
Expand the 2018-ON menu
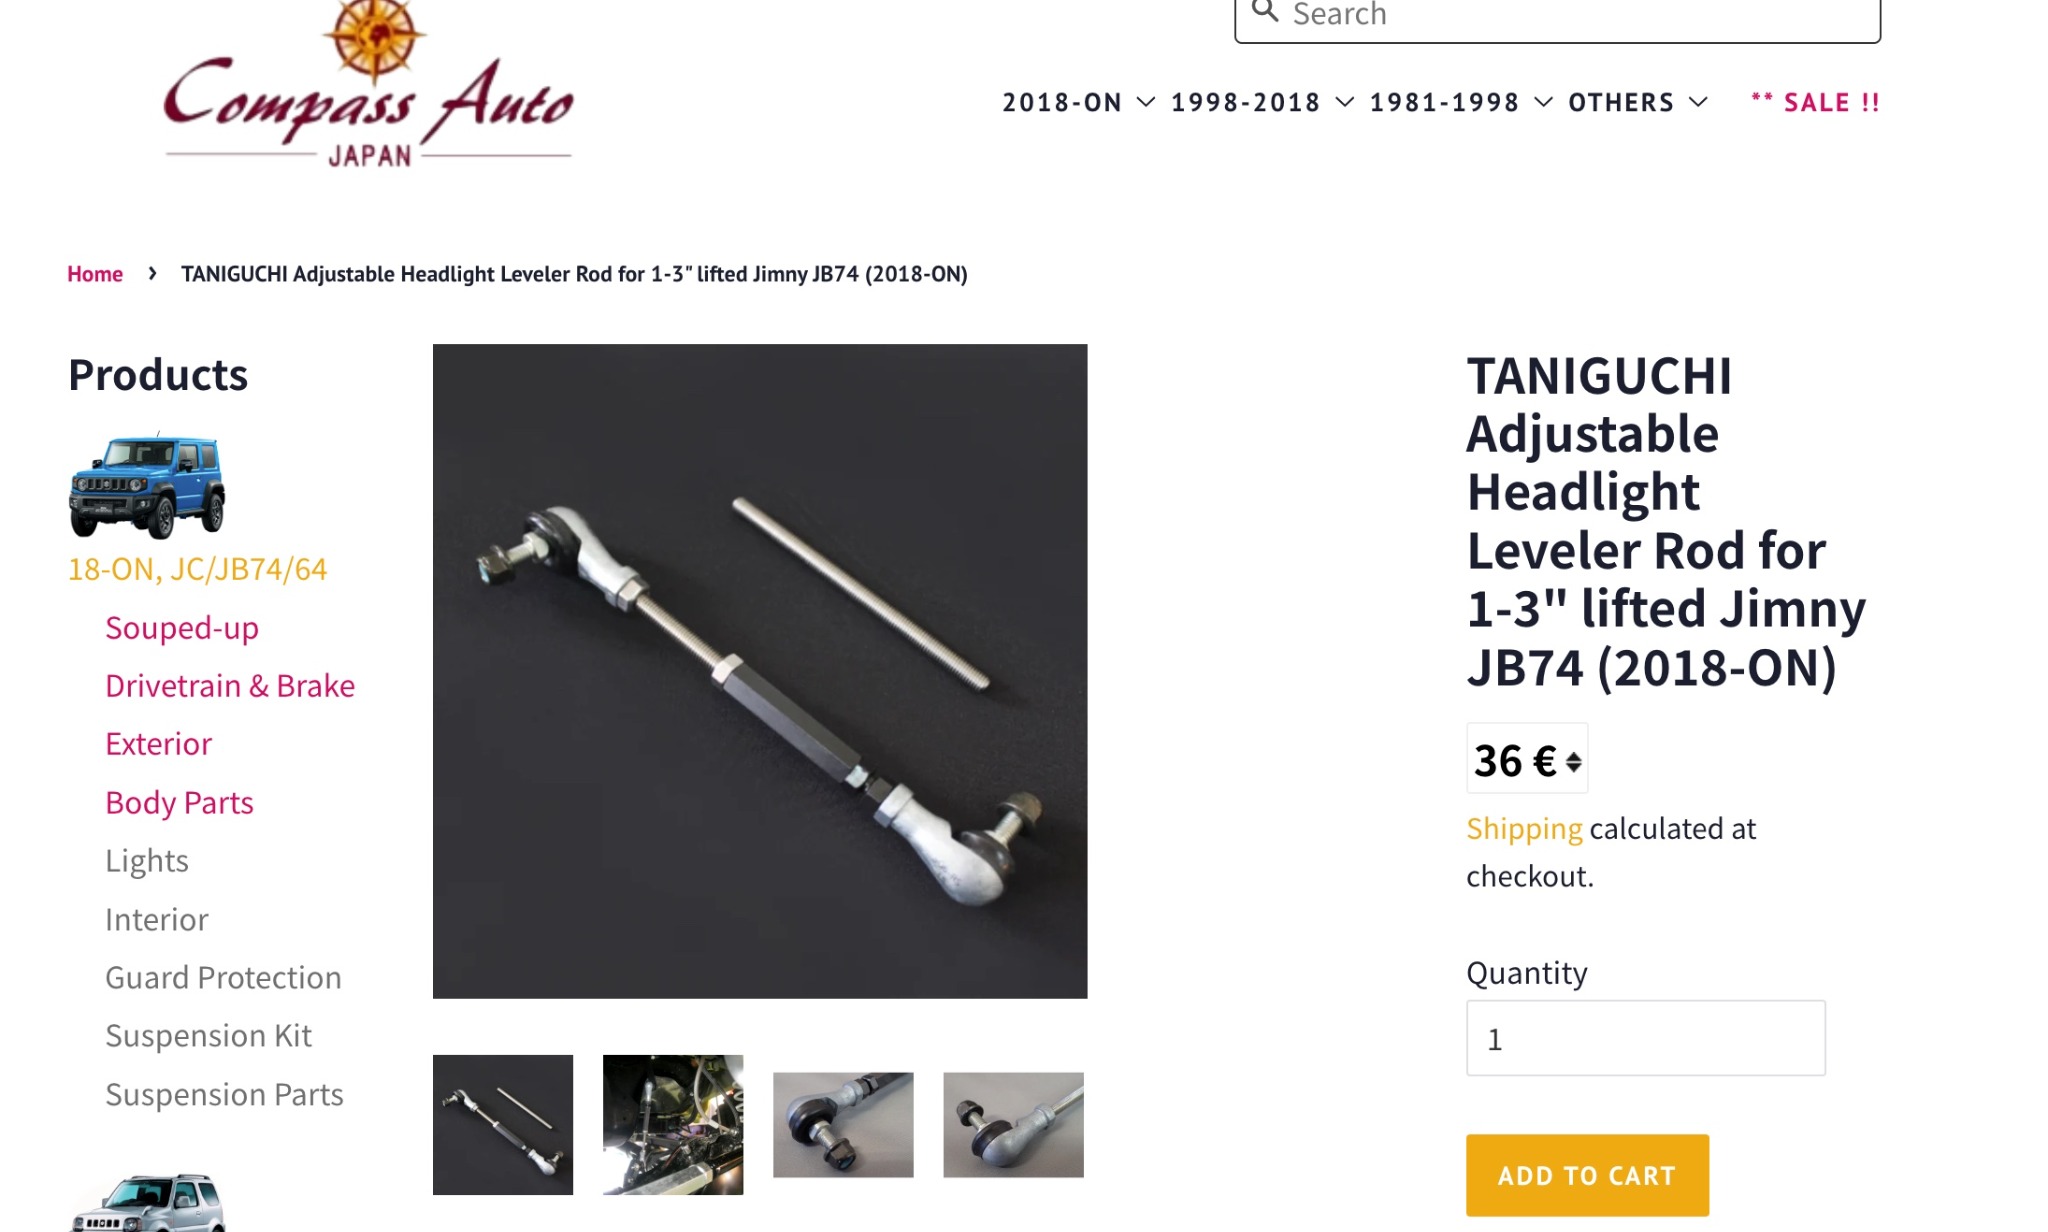1079,103
